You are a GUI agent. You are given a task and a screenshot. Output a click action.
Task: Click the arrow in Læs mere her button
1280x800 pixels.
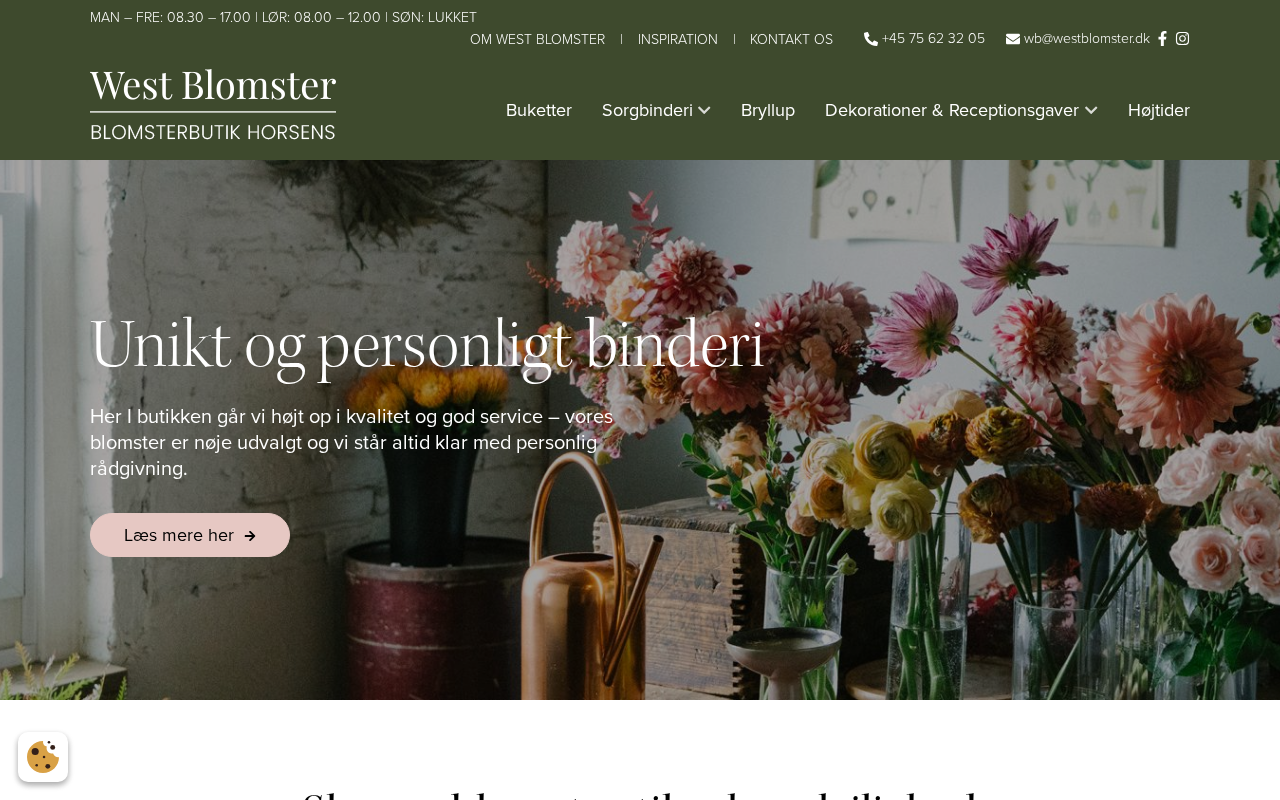click(x=250, y=536)
